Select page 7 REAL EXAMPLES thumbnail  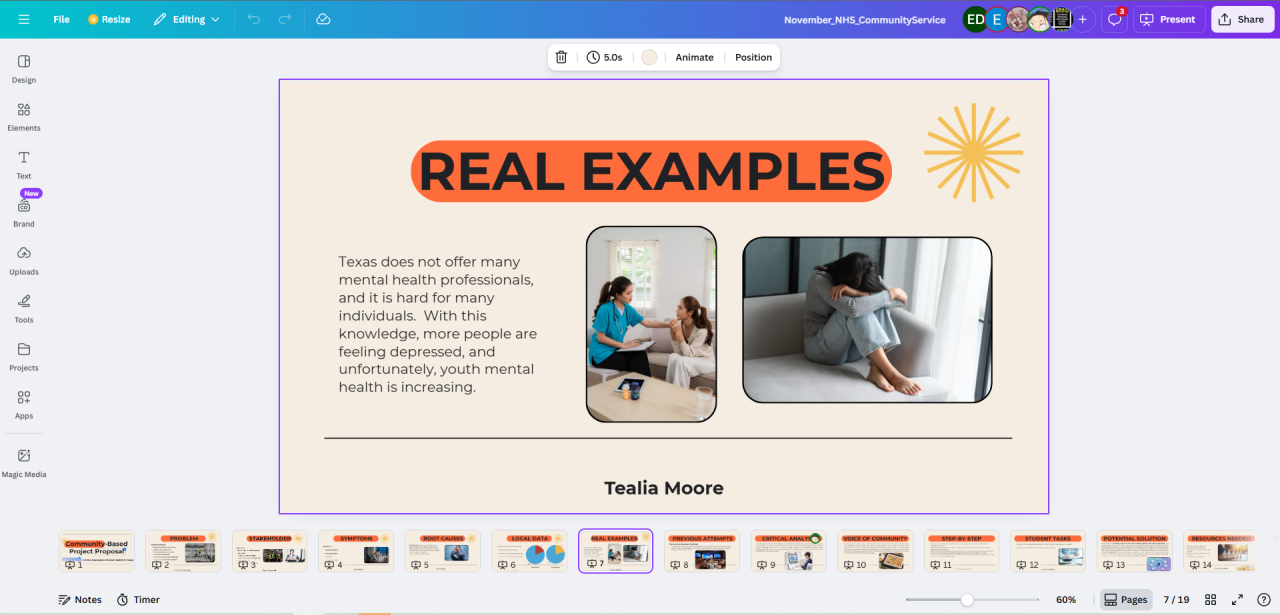[615, 551]
